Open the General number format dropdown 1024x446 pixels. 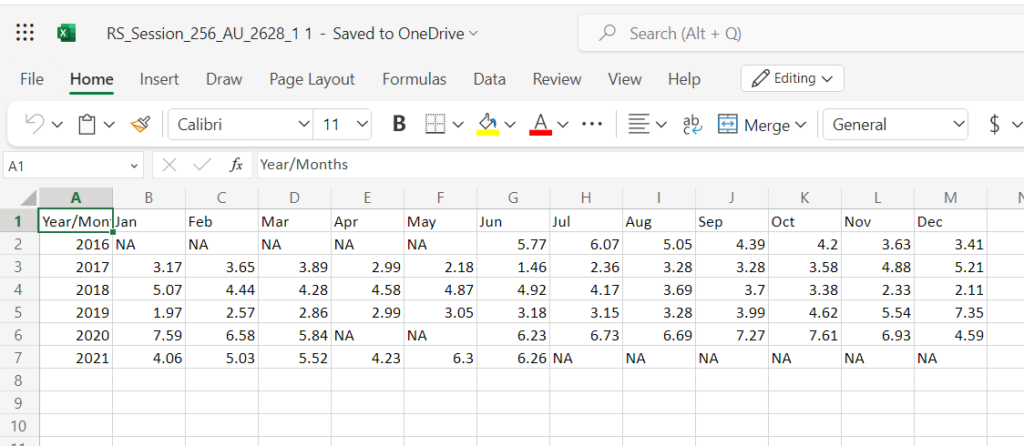(x=895, y=124)
